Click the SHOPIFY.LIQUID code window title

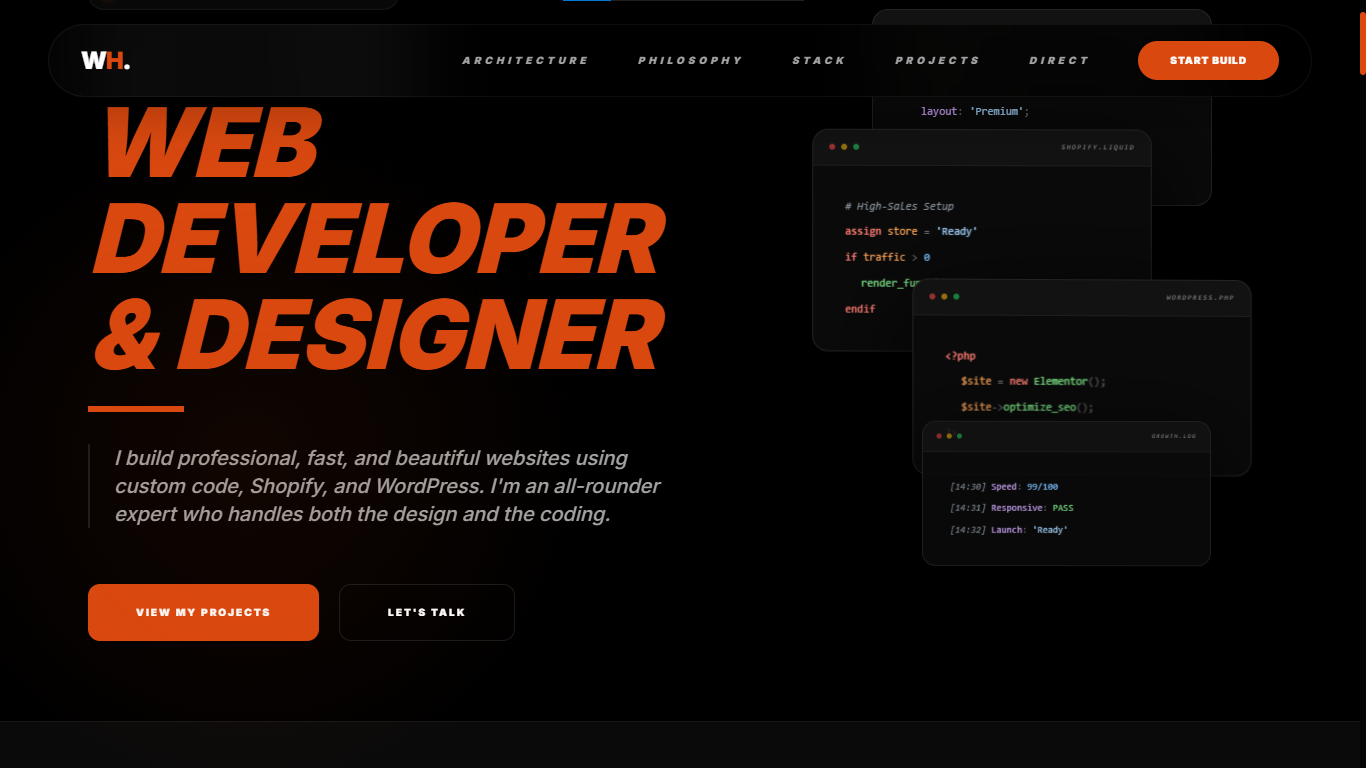[1098, 147]
